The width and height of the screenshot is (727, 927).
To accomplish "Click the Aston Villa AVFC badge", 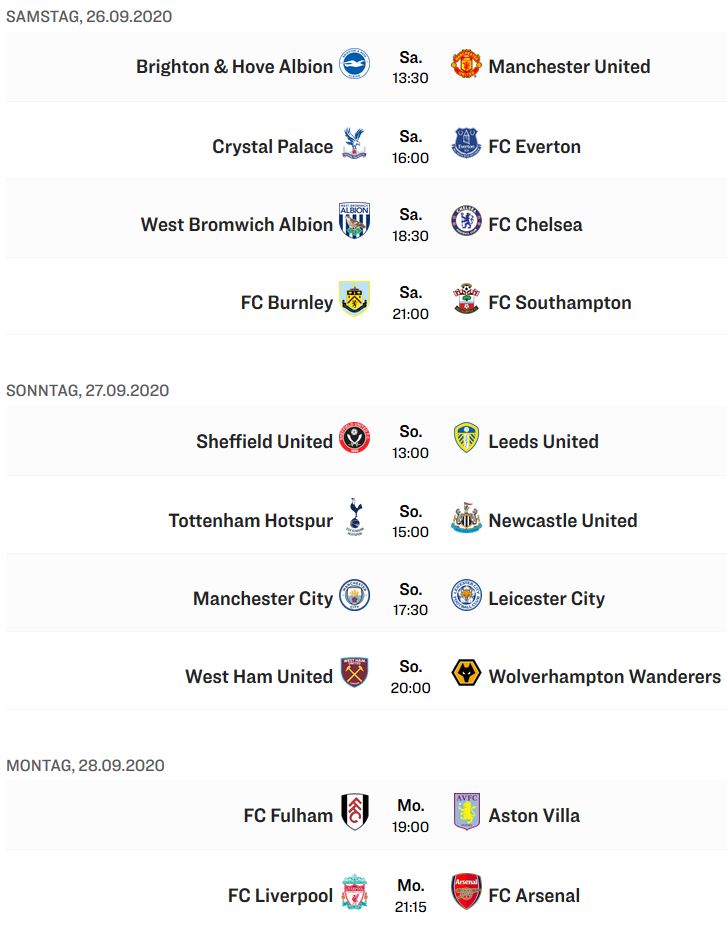I will pos(466,812).
